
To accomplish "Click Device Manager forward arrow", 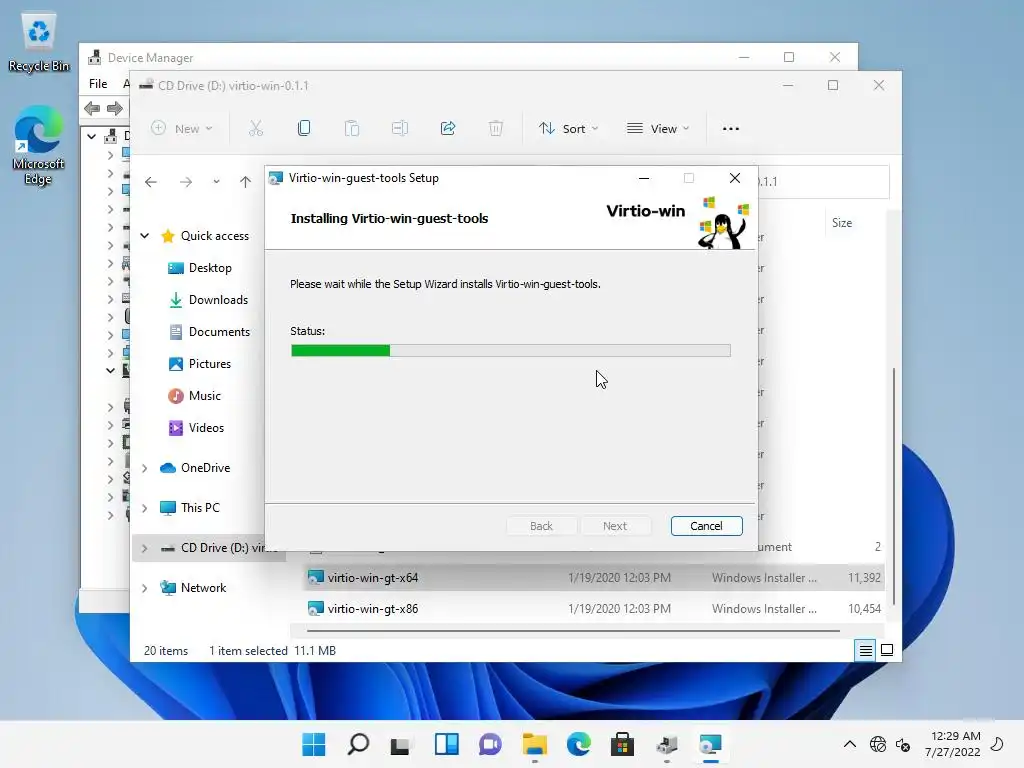I will [114, 108].
